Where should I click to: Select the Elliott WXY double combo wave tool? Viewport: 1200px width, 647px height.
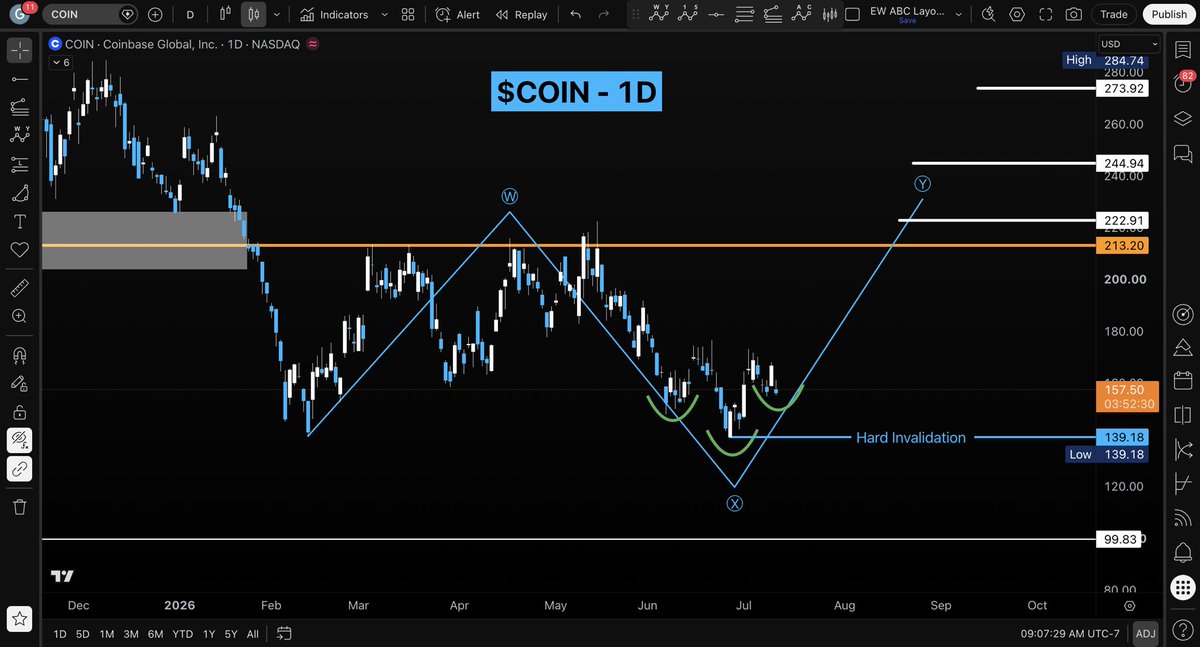pos(659,13)
